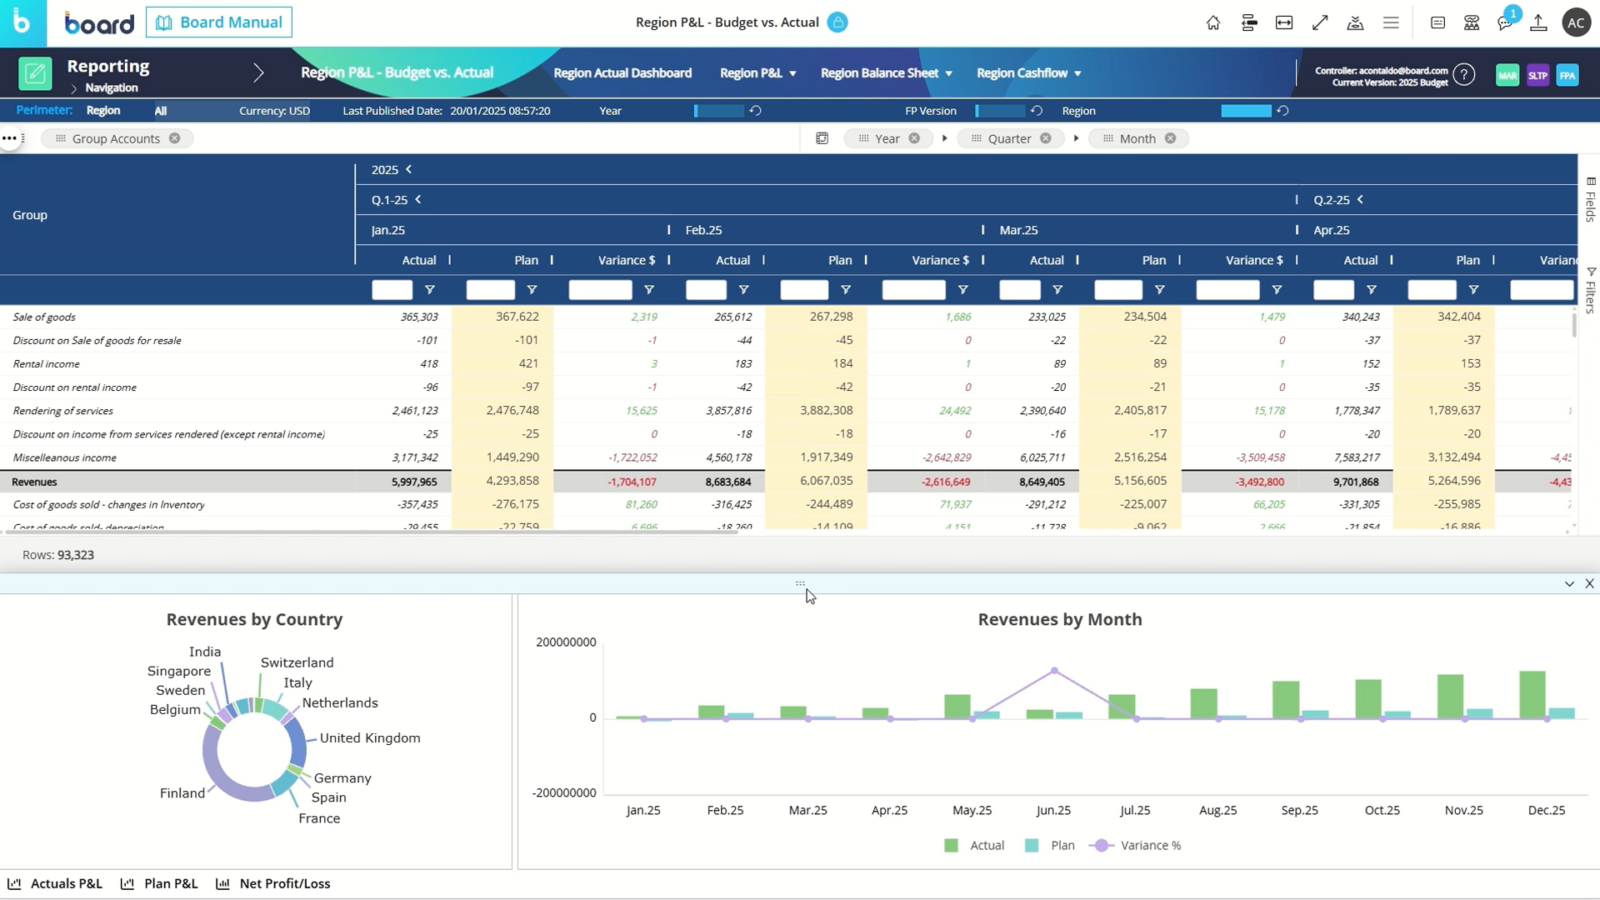Click the FPA color tile
Viewport: 1600px width, 900px height.
pyautogui.click(x=1567, y=75)
